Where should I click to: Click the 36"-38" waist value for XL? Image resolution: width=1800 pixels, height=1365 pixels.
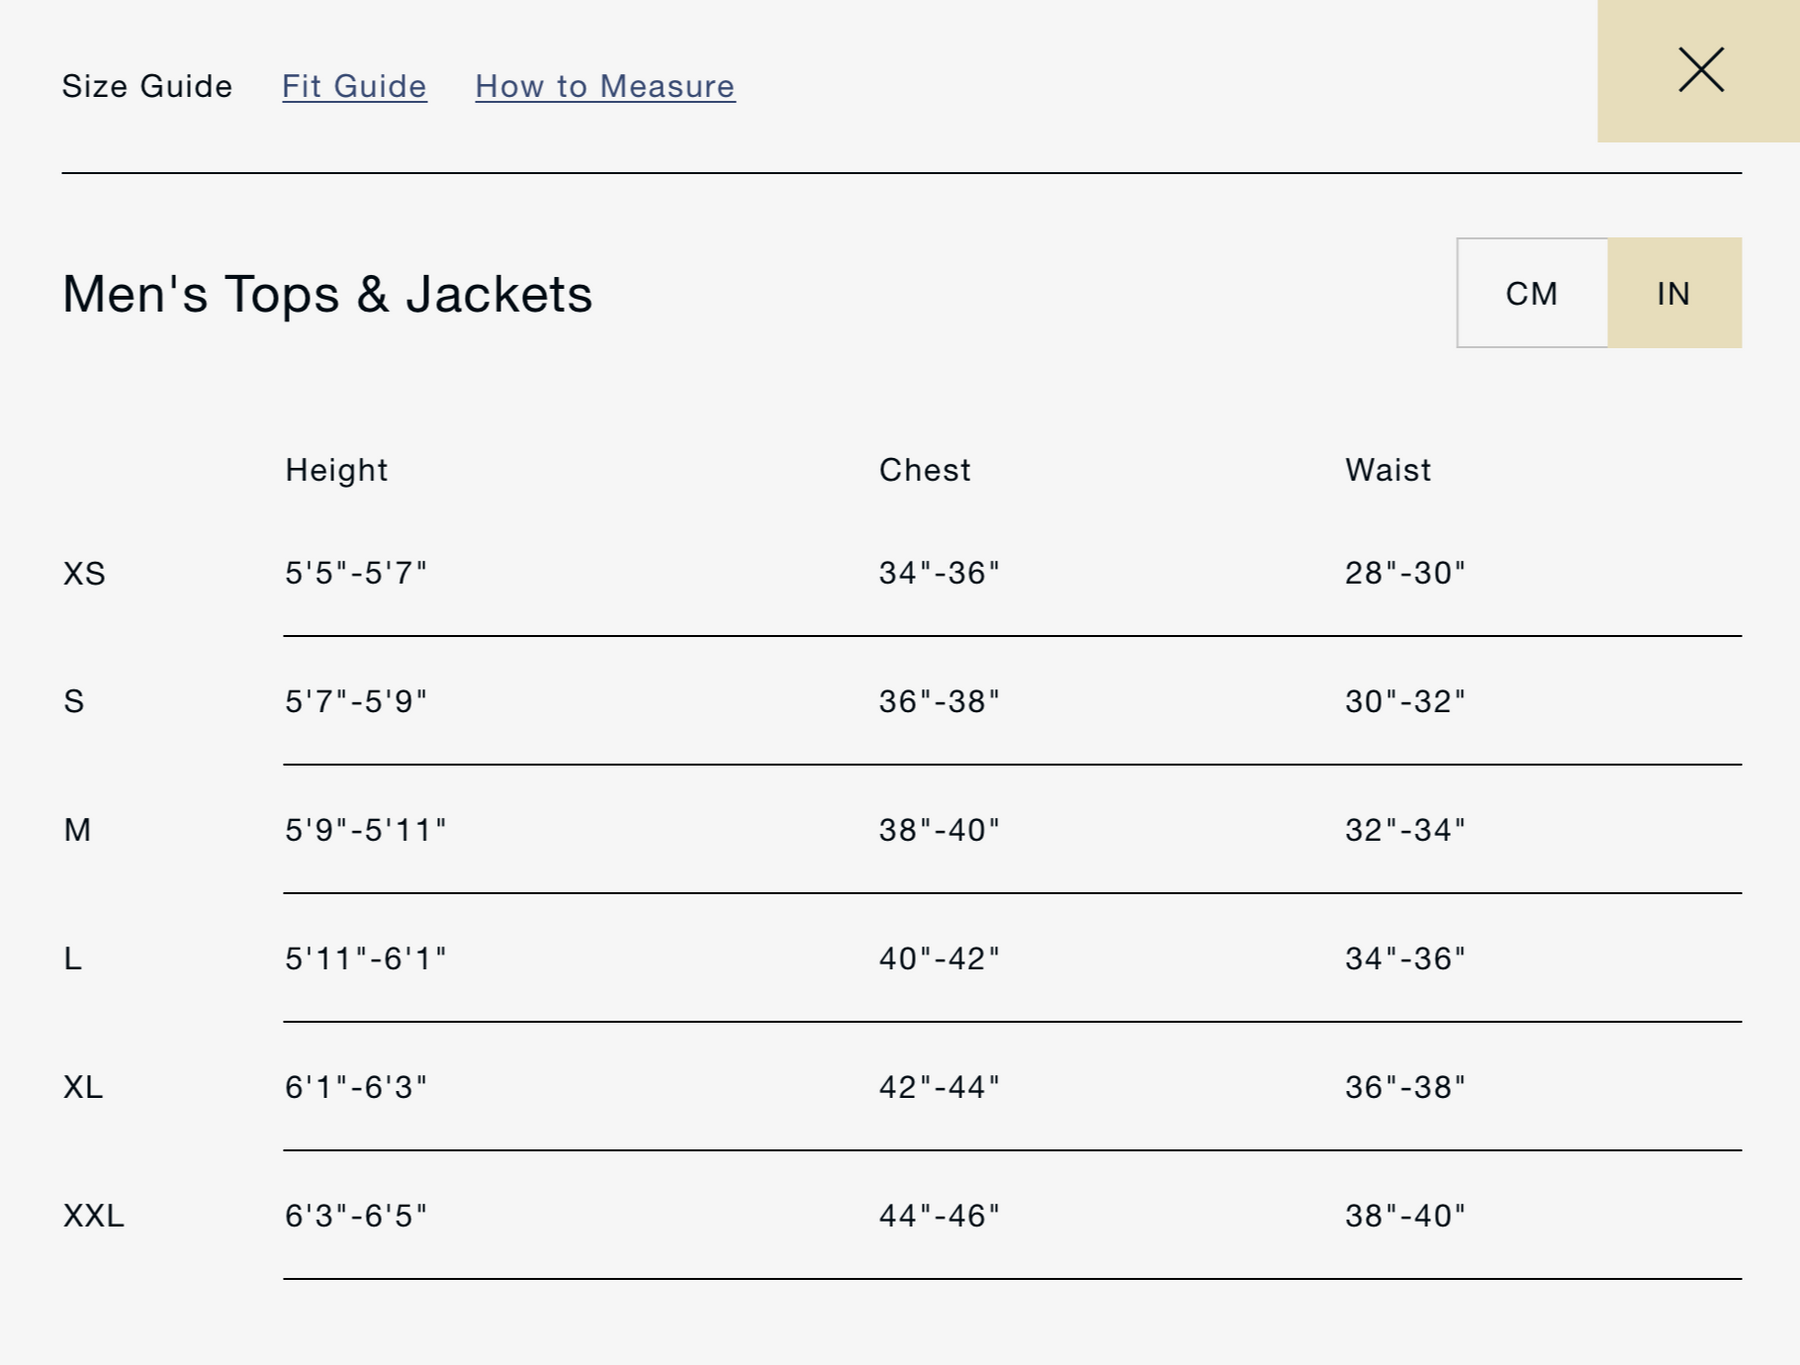click(x=1404, y=1087)
